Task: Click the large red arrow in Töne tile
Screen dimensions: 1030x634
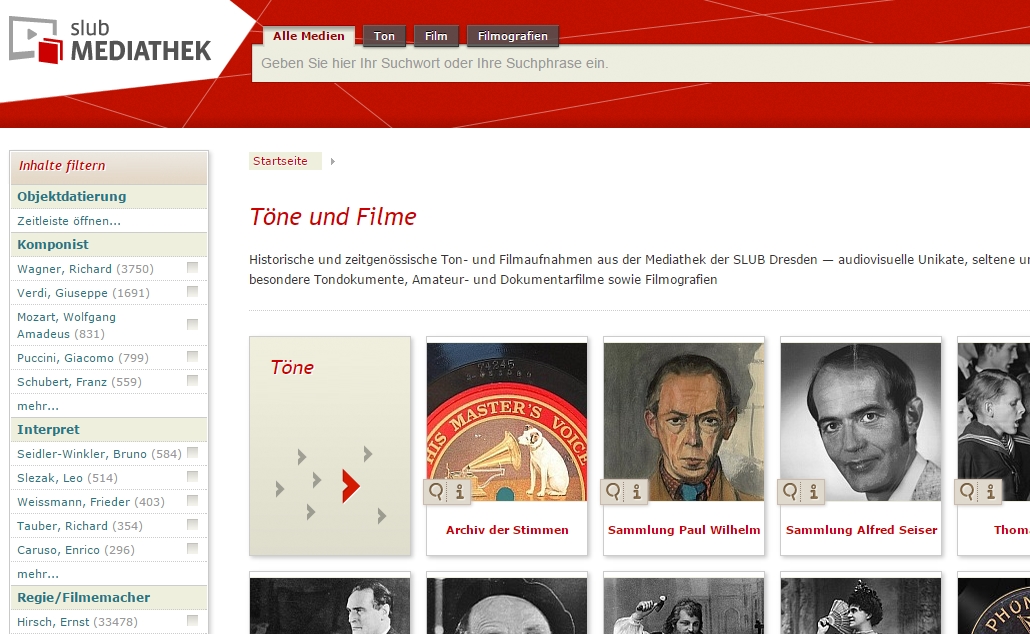Action: [351, 486]
